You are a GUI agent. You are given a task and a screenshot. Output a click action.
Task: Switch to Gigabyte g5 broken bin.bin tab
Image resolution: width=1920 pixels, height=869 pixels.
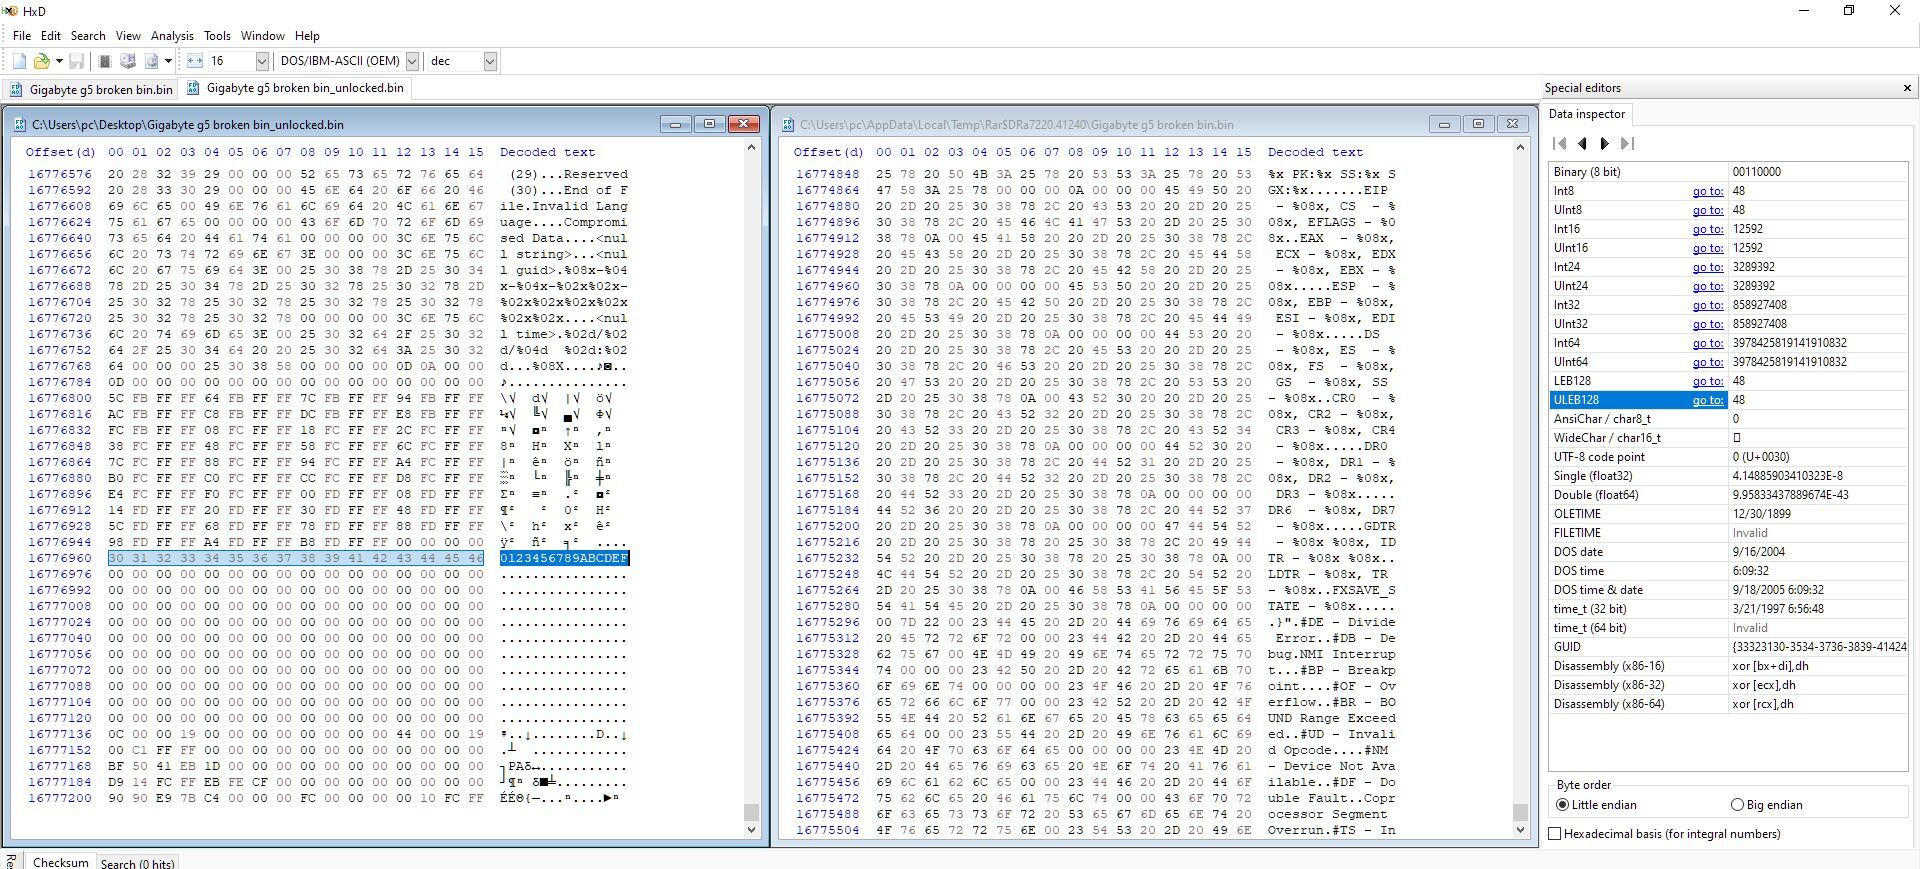coord(100,89)
